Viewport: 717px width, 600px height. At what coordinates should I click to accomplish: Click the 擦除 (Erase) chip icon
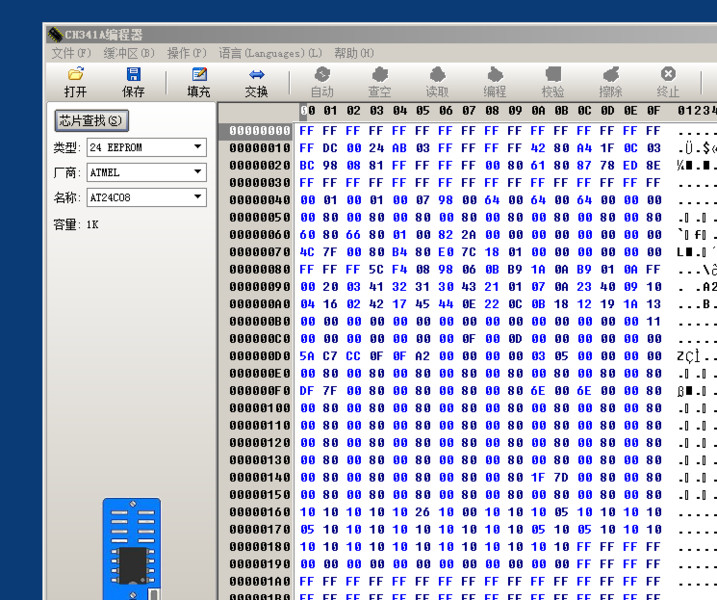click(x=610, y=82)
